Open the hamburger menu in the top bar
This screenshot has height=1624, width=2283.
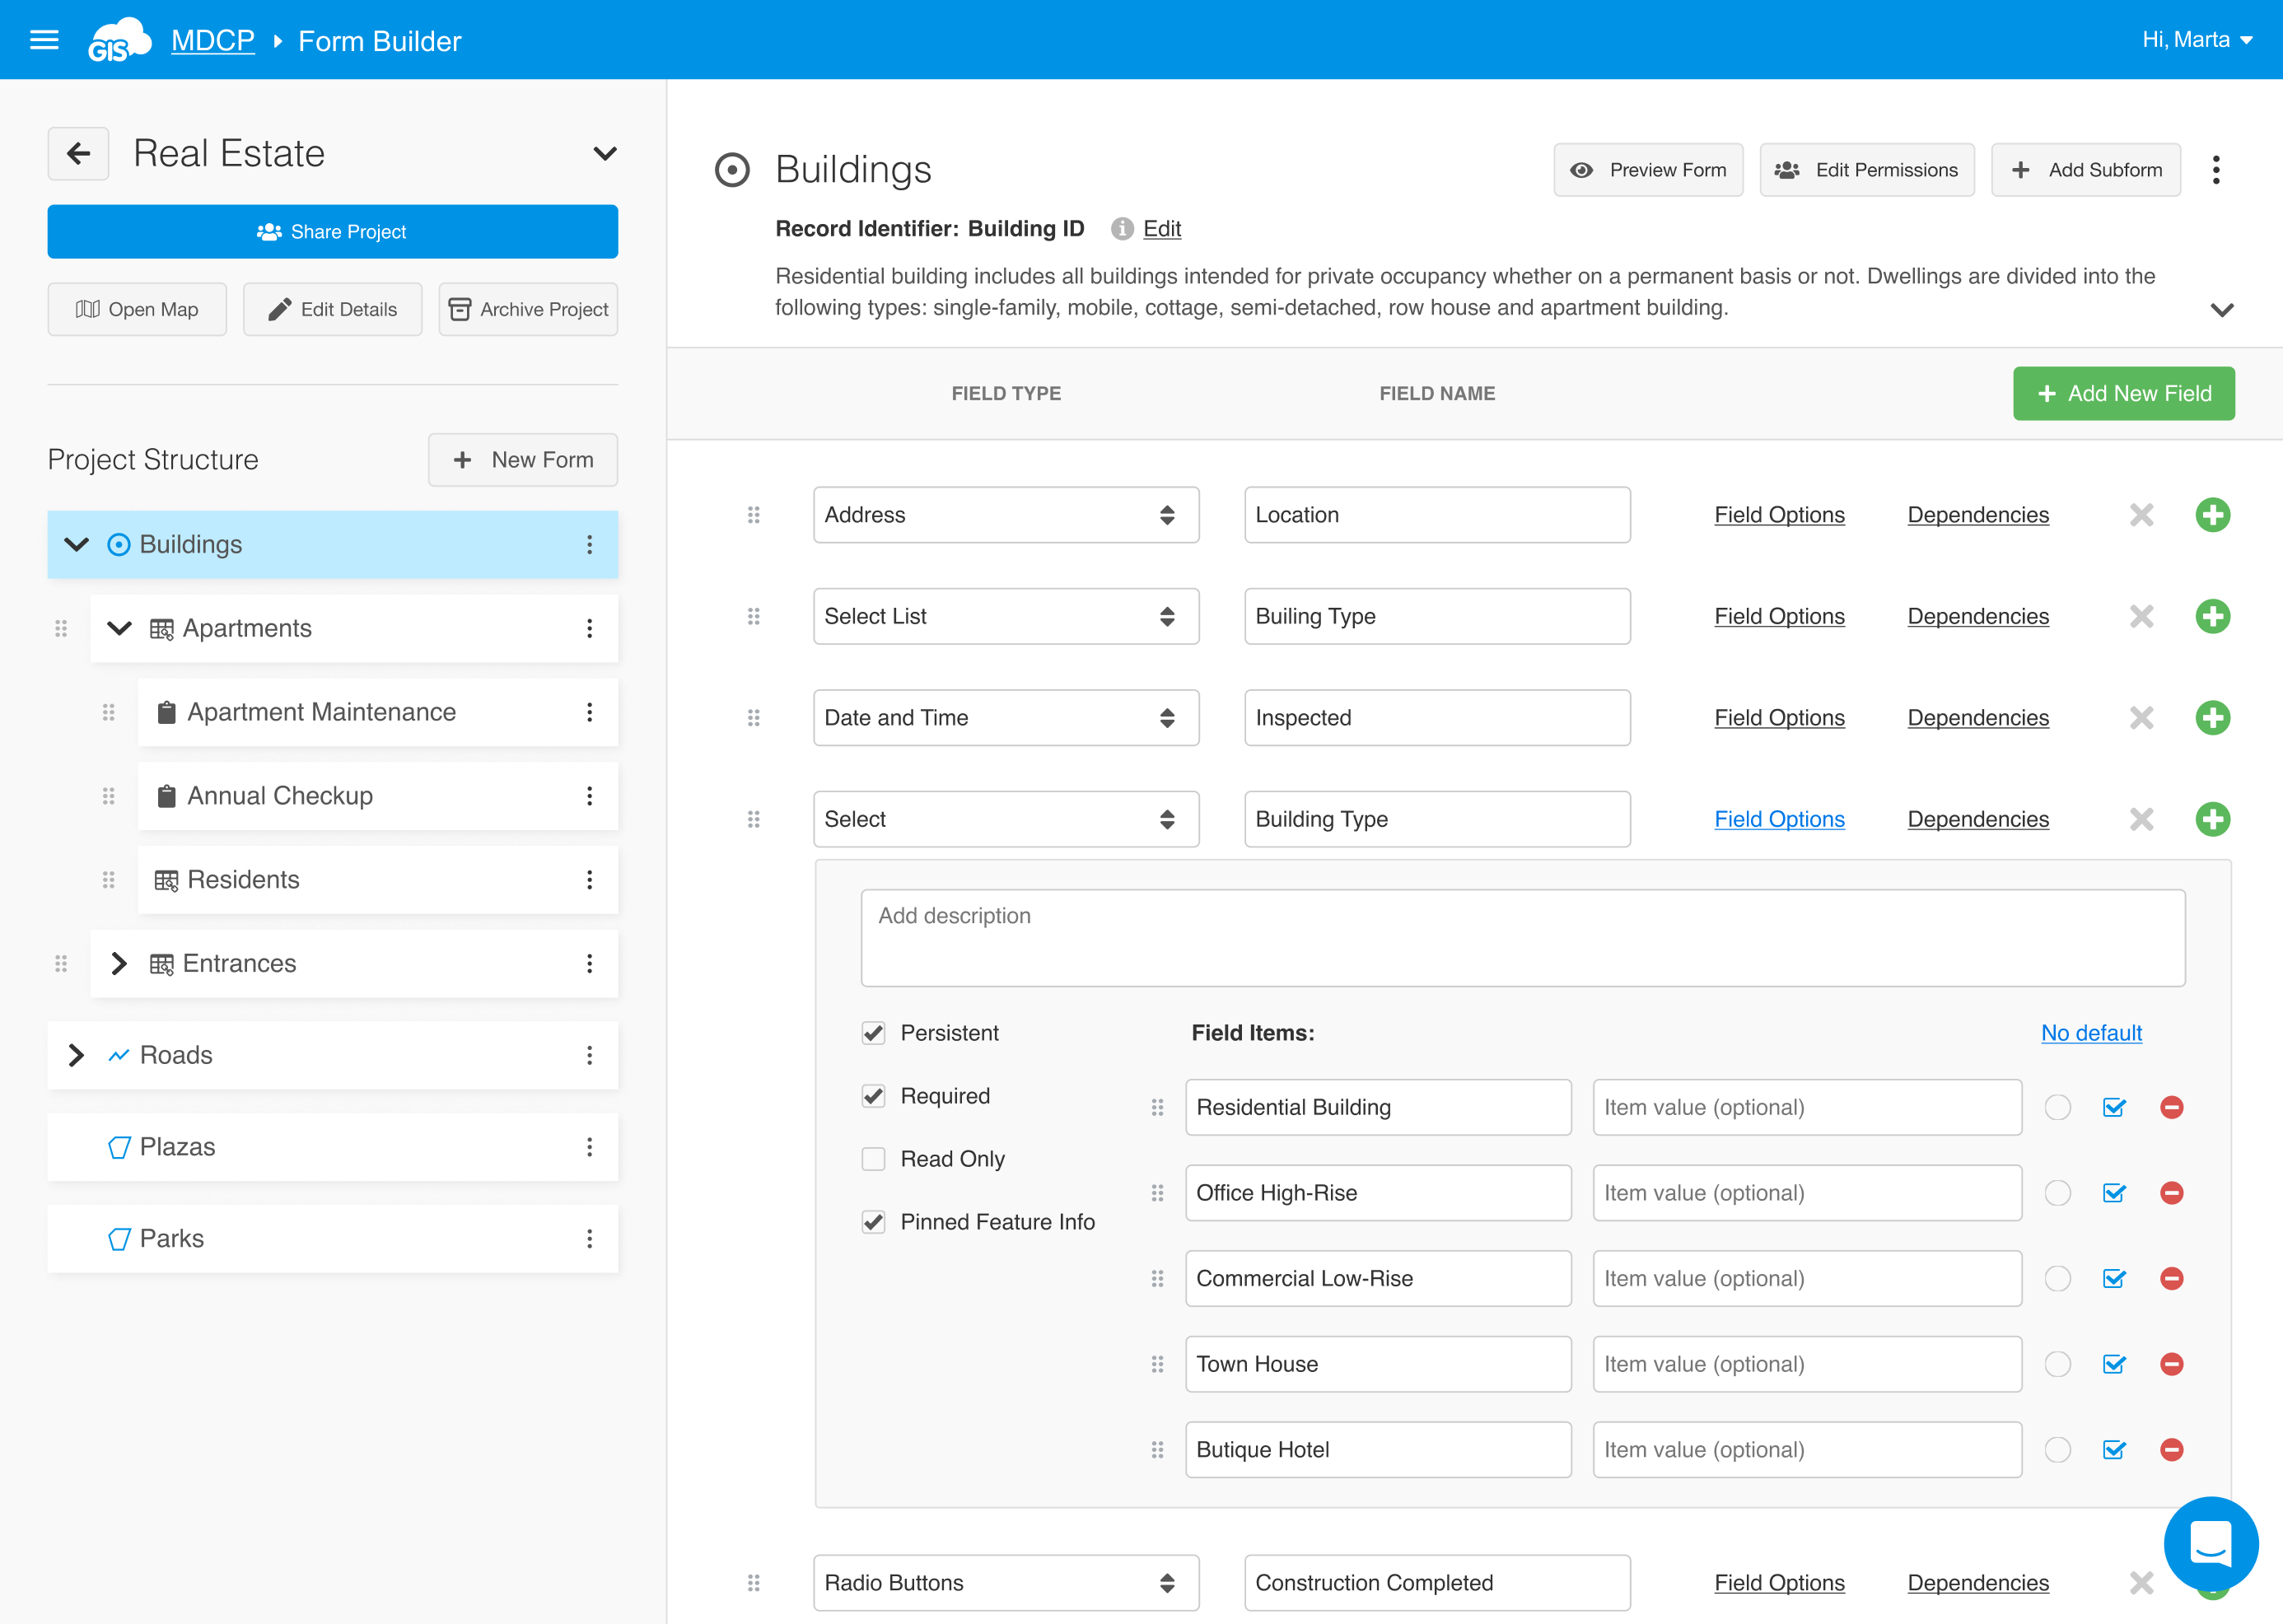click(44, 39)
